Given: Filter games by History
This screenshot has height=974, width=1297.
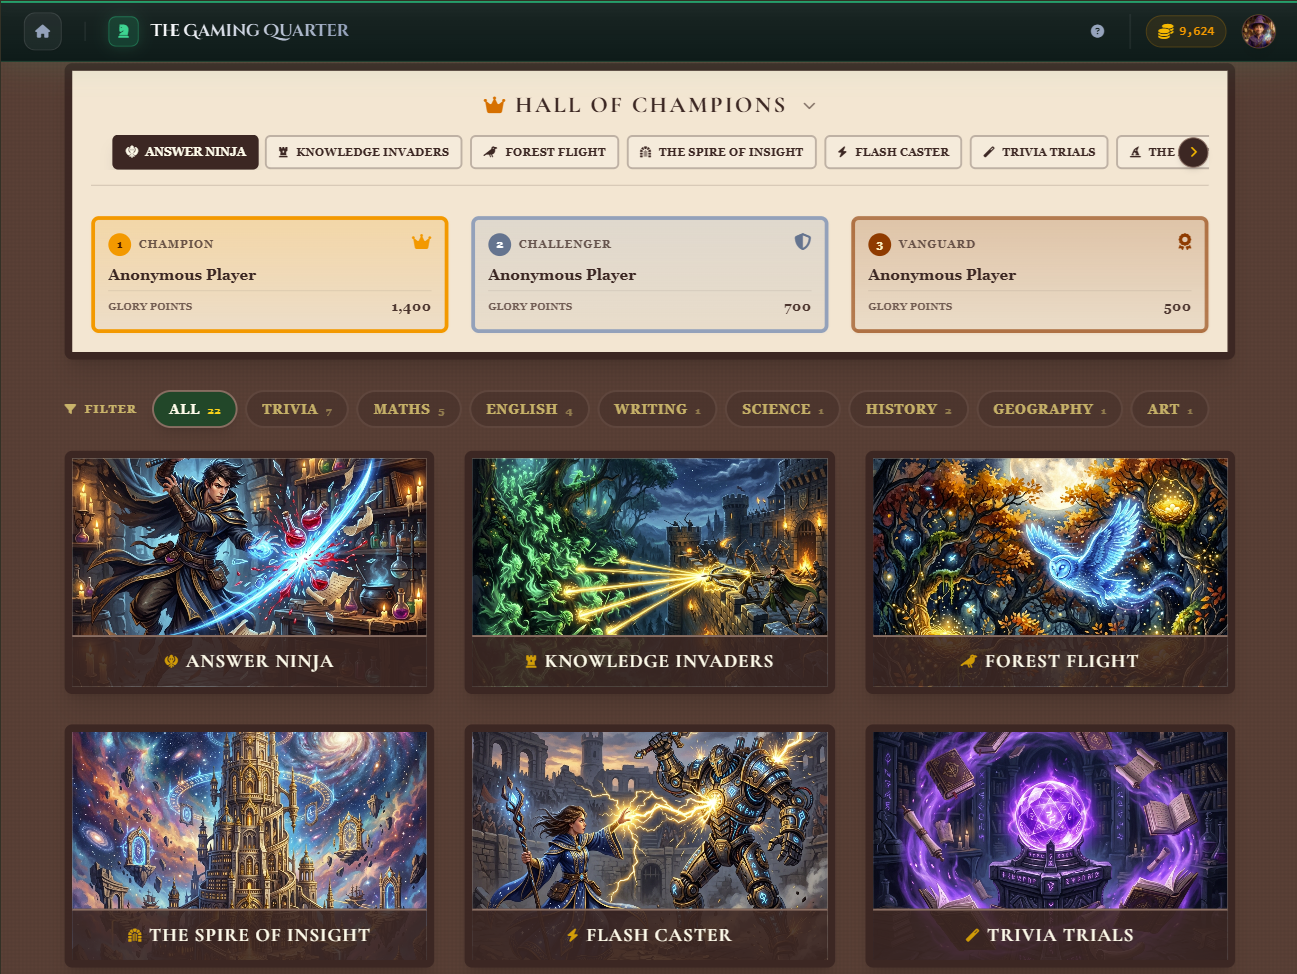Looking at the screenshot, I should click(909, 409).
